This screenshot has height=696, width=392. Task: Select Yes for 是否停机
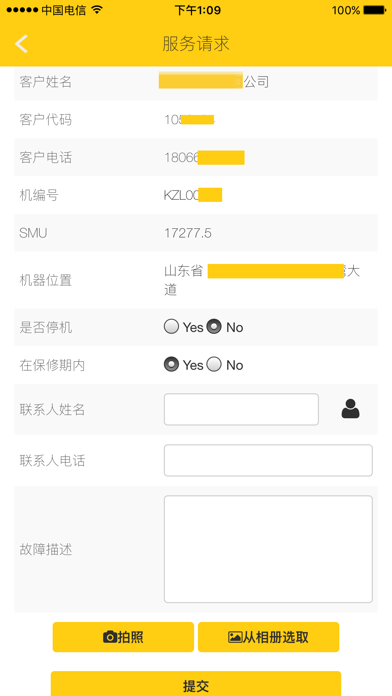point(171,327)
